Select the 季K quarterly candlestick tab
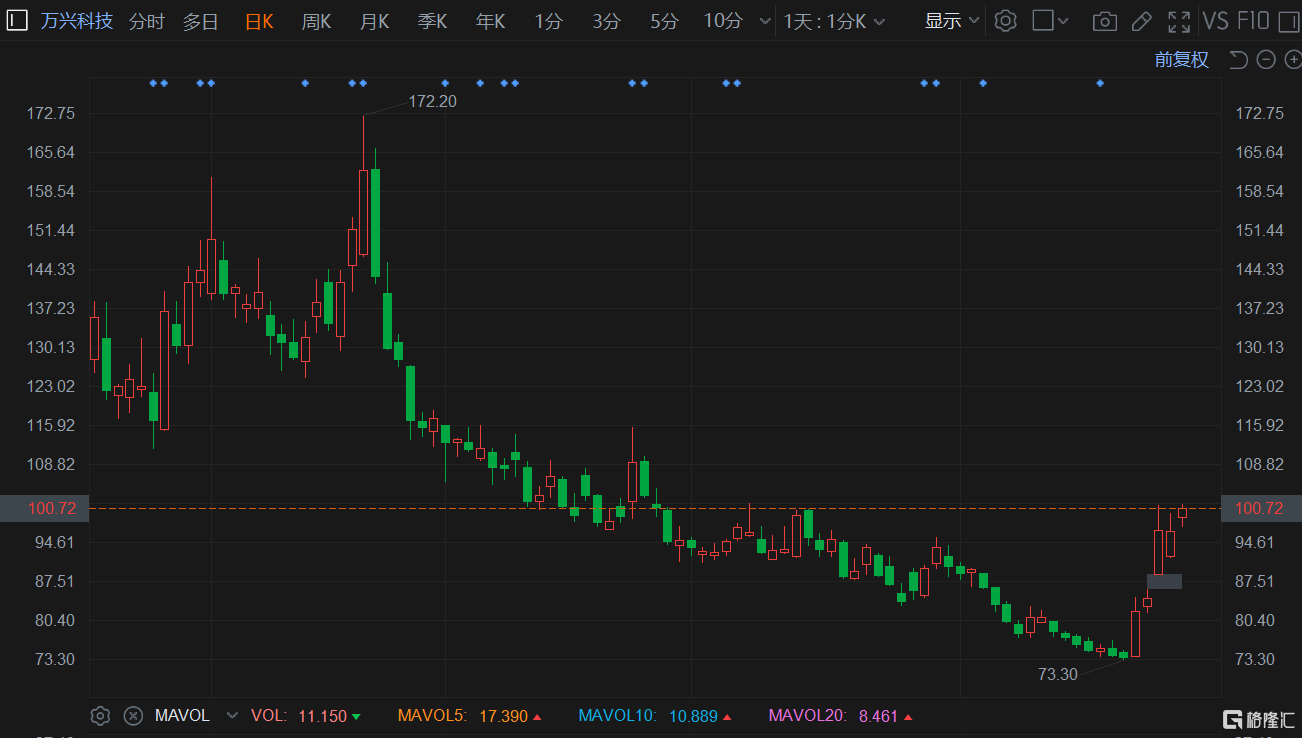The image size is (1302, 738). [x=432, y=21]
